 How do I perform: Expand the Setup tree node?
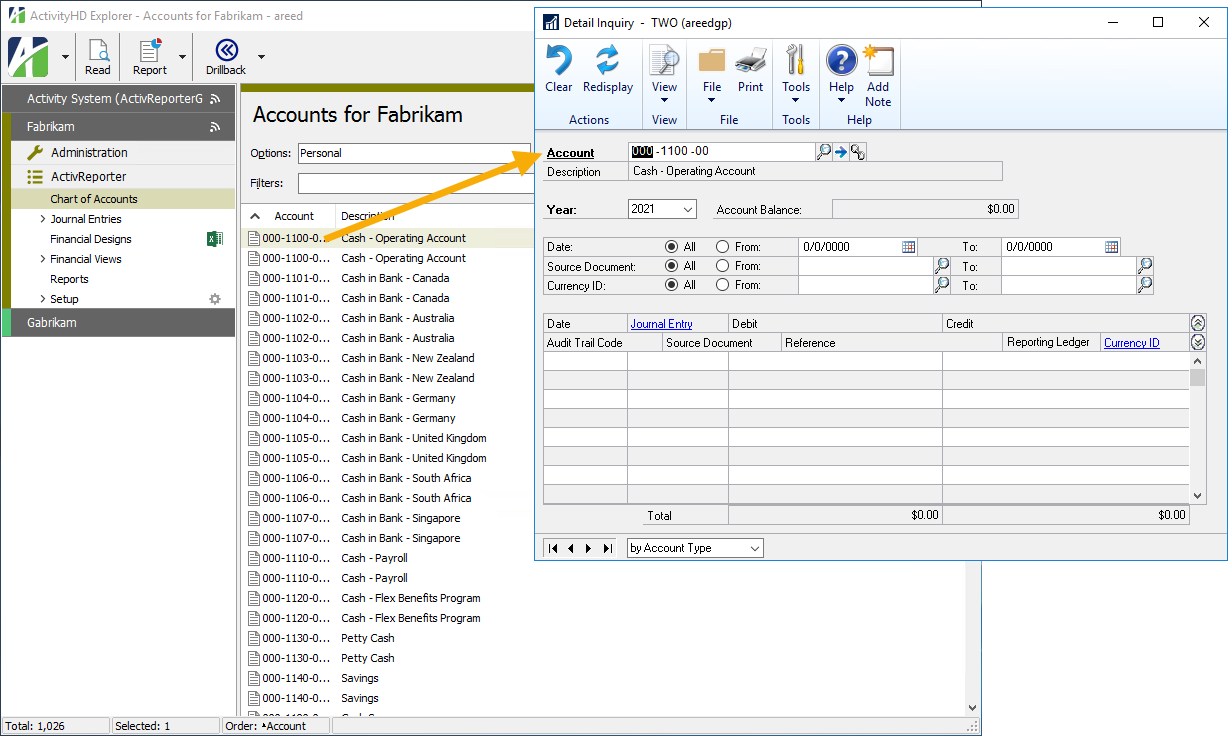(42, 299)
